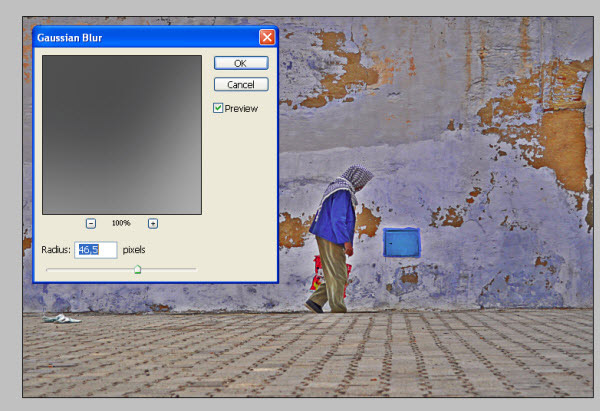Click the "Radius:" label
The width and height of the screenshot is (600, 411).
(56, 250)
